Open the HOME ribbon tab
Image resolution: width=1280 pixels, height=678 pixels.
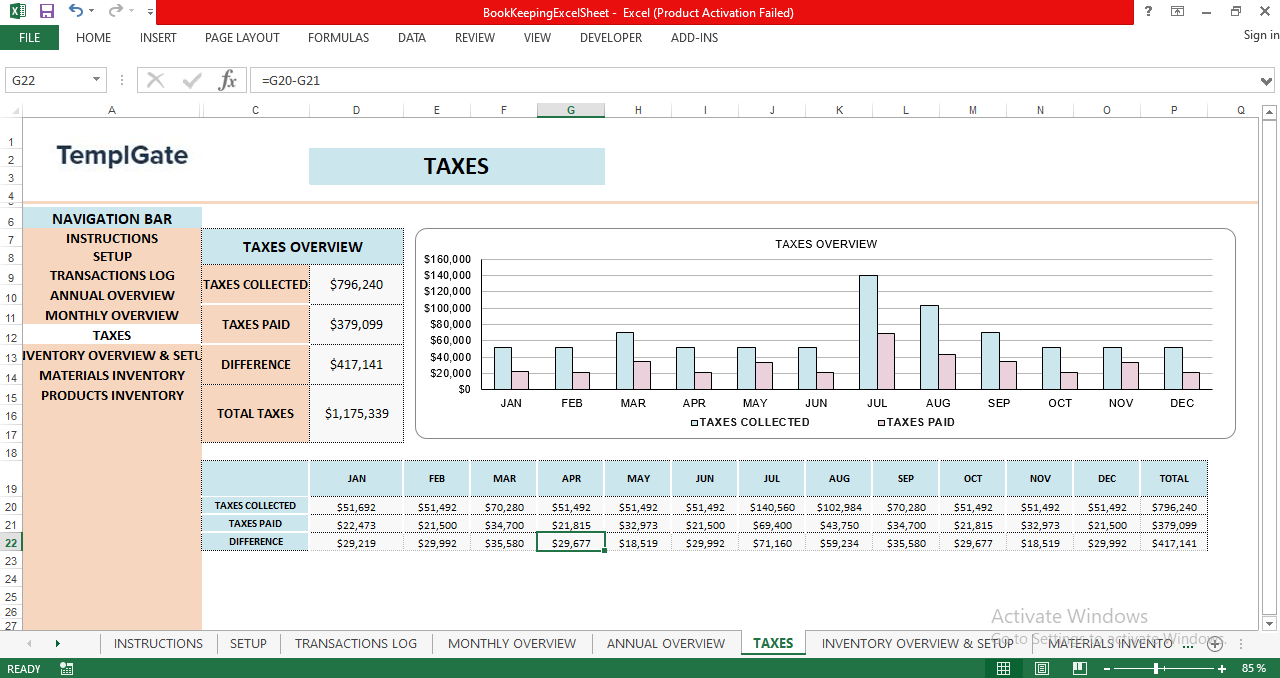94,38
